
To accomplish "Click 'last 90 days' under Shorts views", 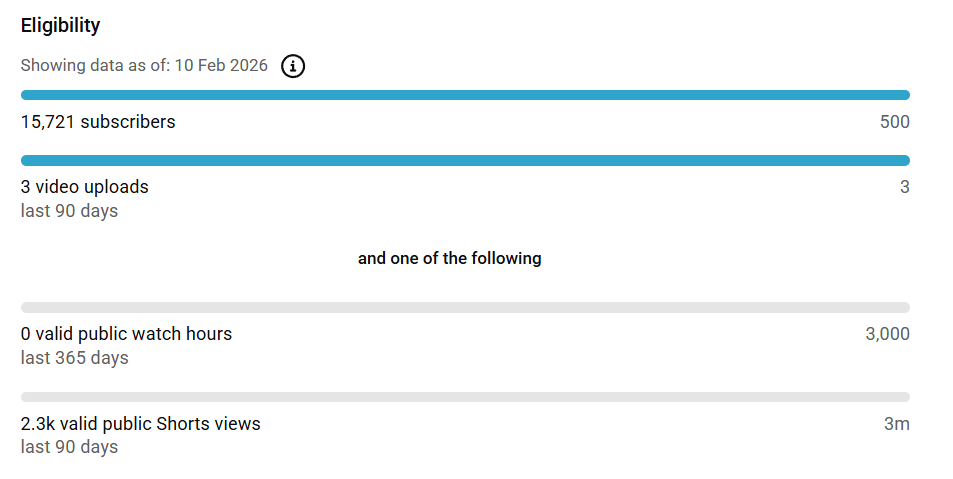I will click(x=69, y=447).
